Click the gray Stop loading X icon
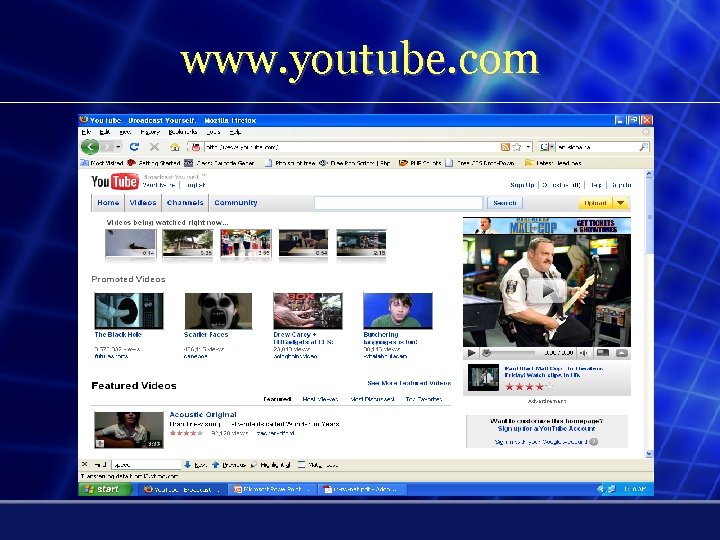The width and height of the screenshot is (720, 540). click(x=154, y=147)
